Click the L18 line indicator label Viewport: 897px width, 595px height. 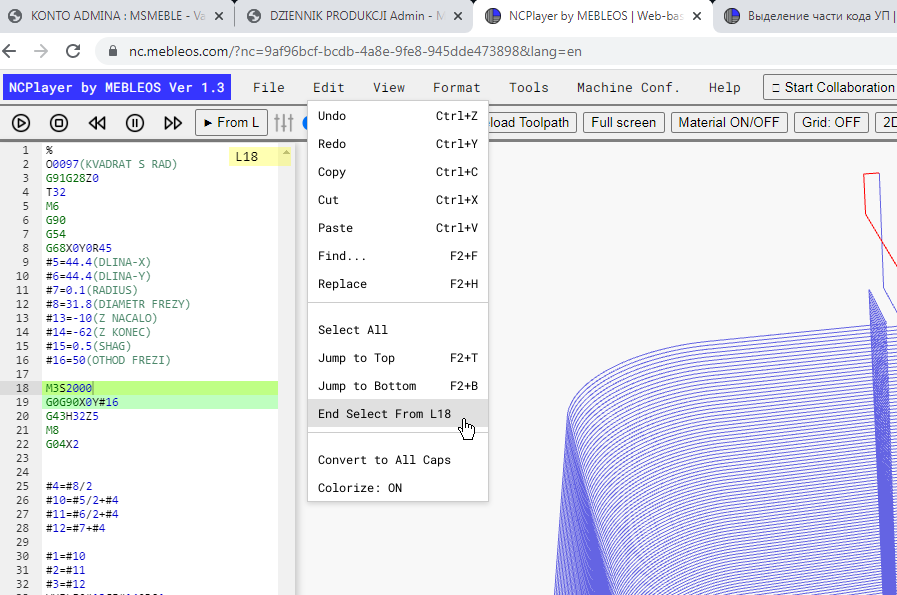pyautogui.click(x=247, y=157)
